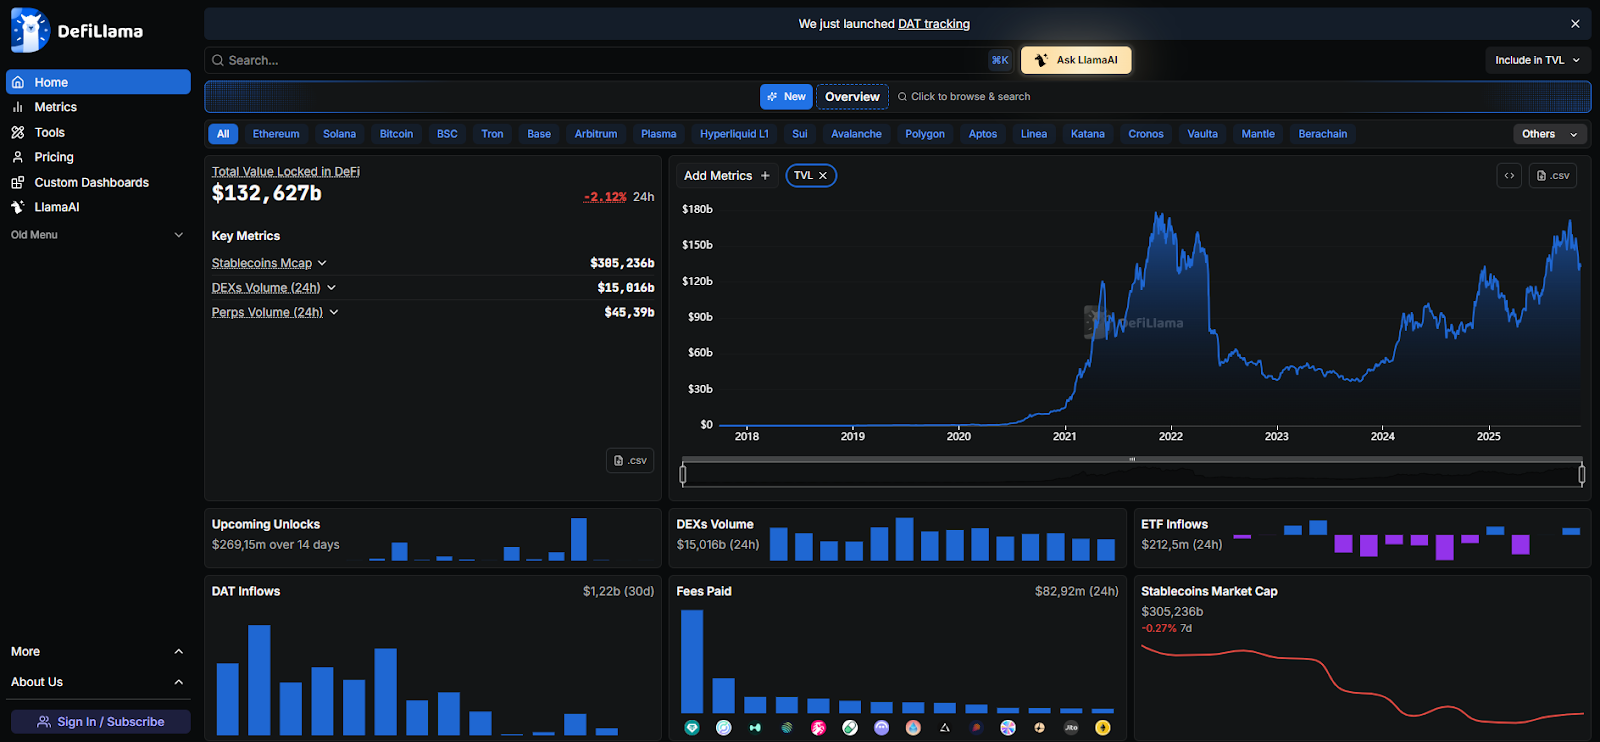Image resolution: width=1600 pixels, height=742 pixels.
Task: Click the Sign In / Subscribe button
Action: pos(100,722)
